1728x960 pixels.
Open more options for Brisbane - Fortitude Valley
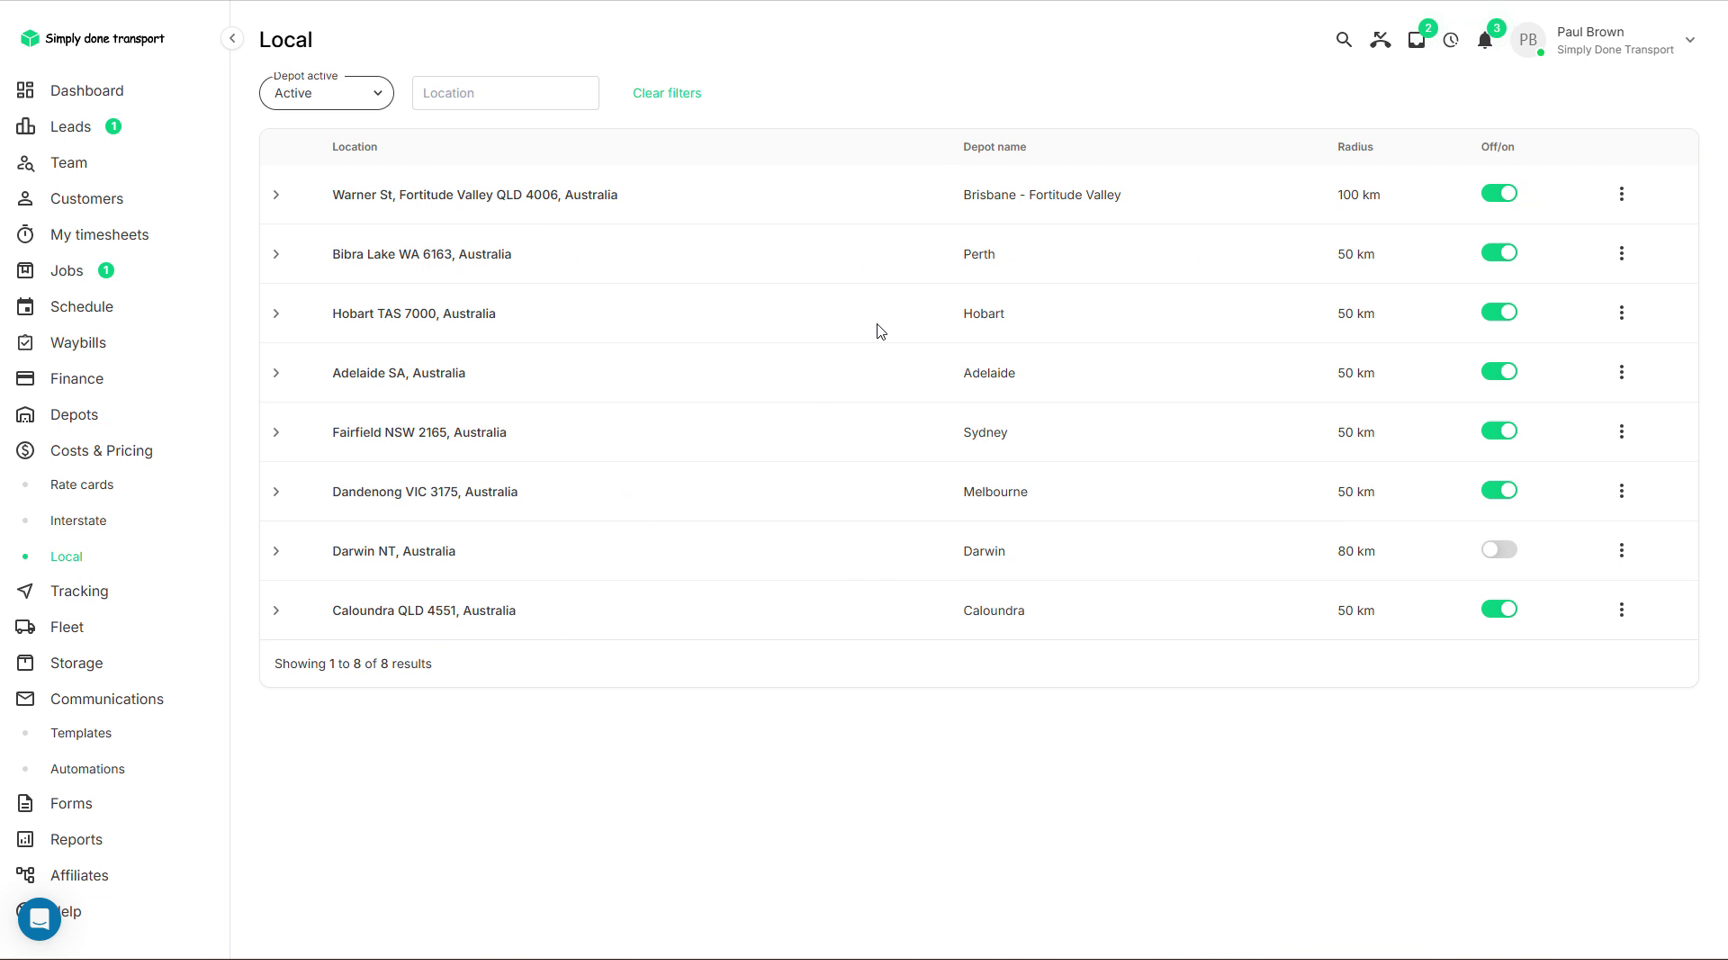tap(1621, 194)
